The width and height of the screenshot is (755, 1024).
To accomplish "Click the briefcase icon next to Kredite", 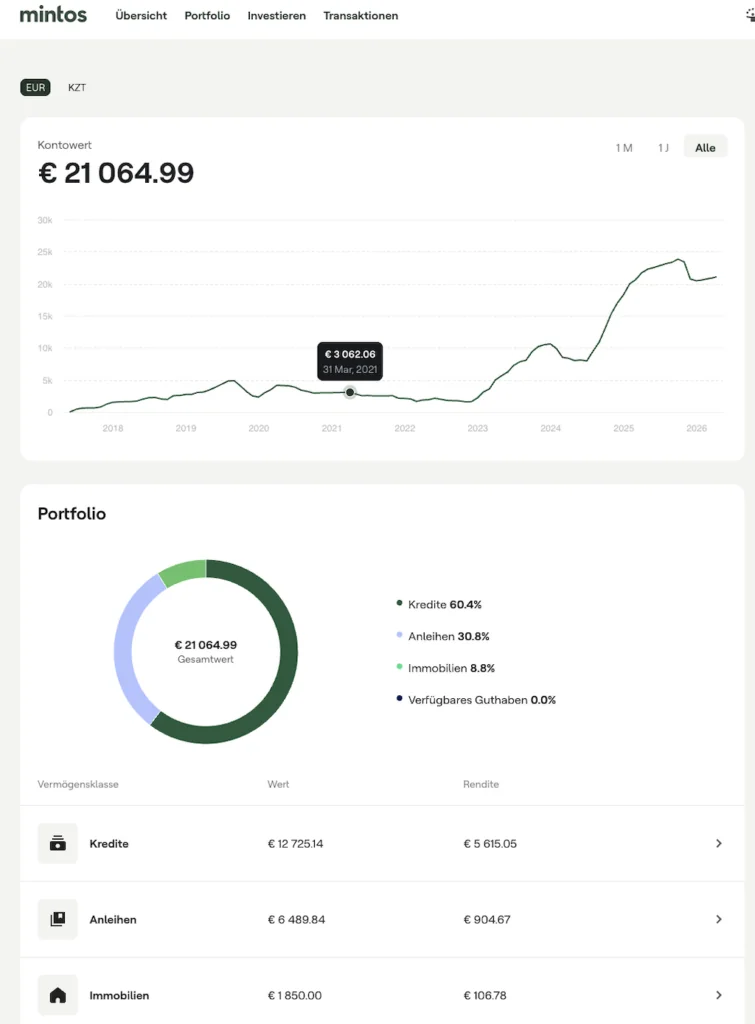I will click(57, 843).
